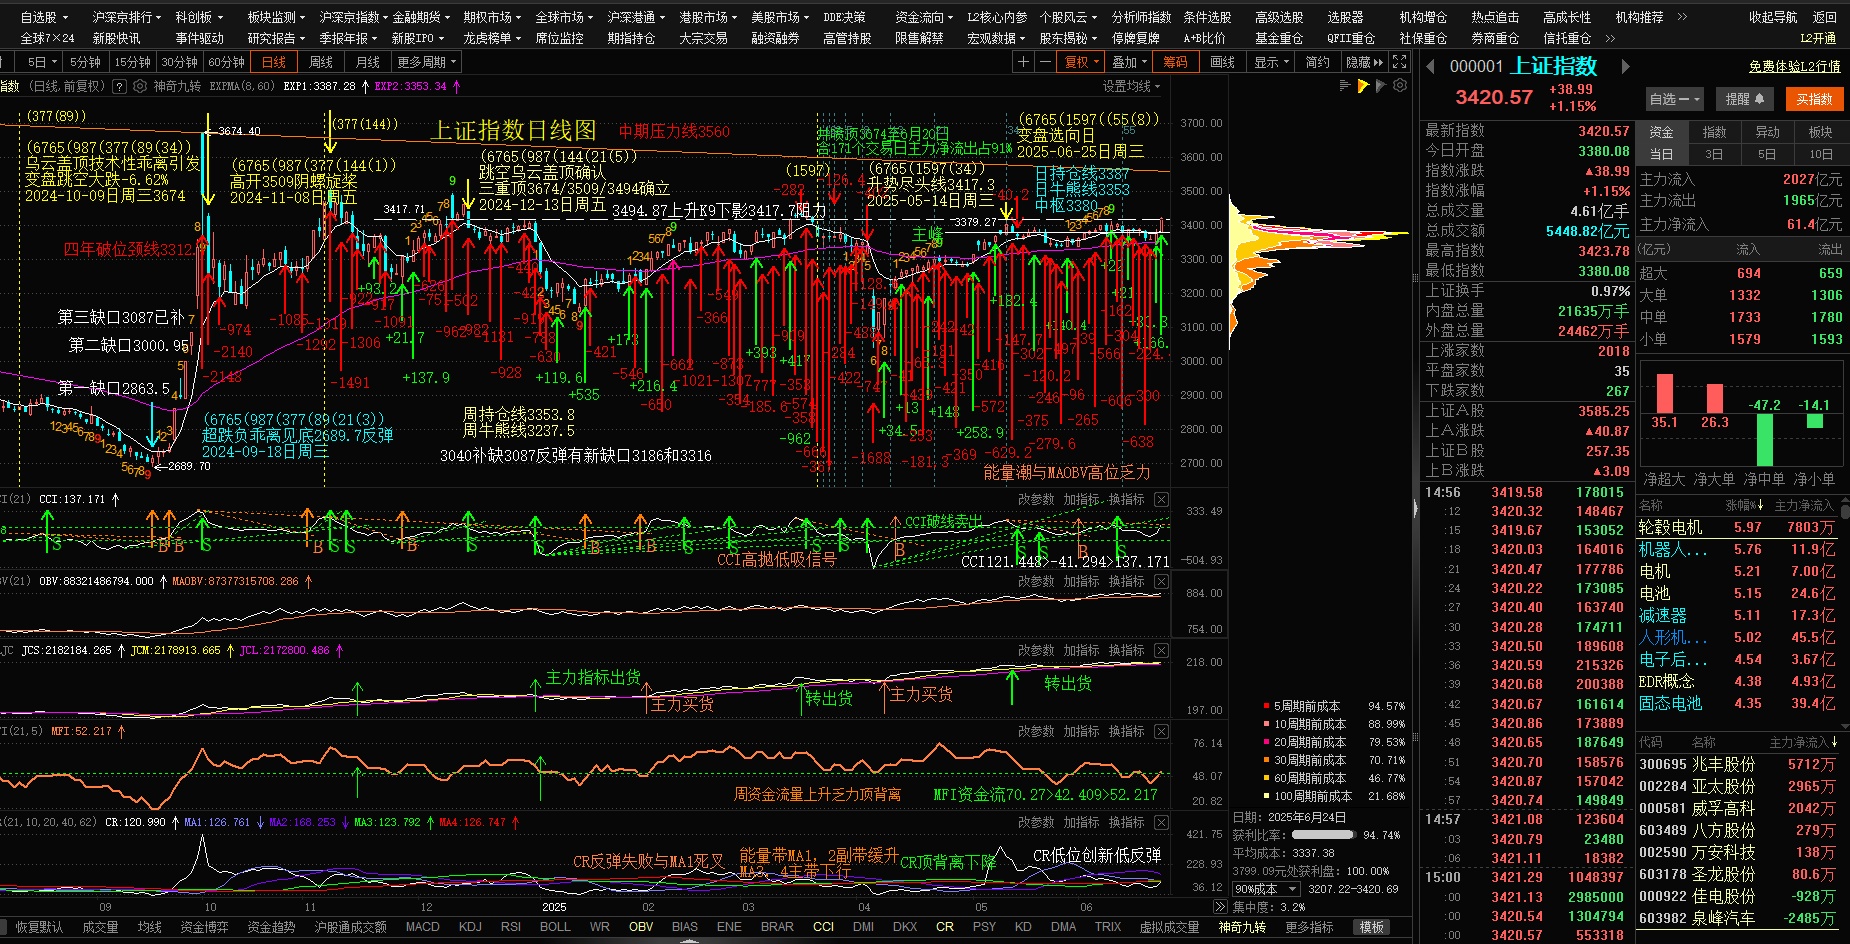This screenshot has width=1850, height=944.
Task: Open the 自选一 watchlist dropdown
Action: click(1674, 99)
